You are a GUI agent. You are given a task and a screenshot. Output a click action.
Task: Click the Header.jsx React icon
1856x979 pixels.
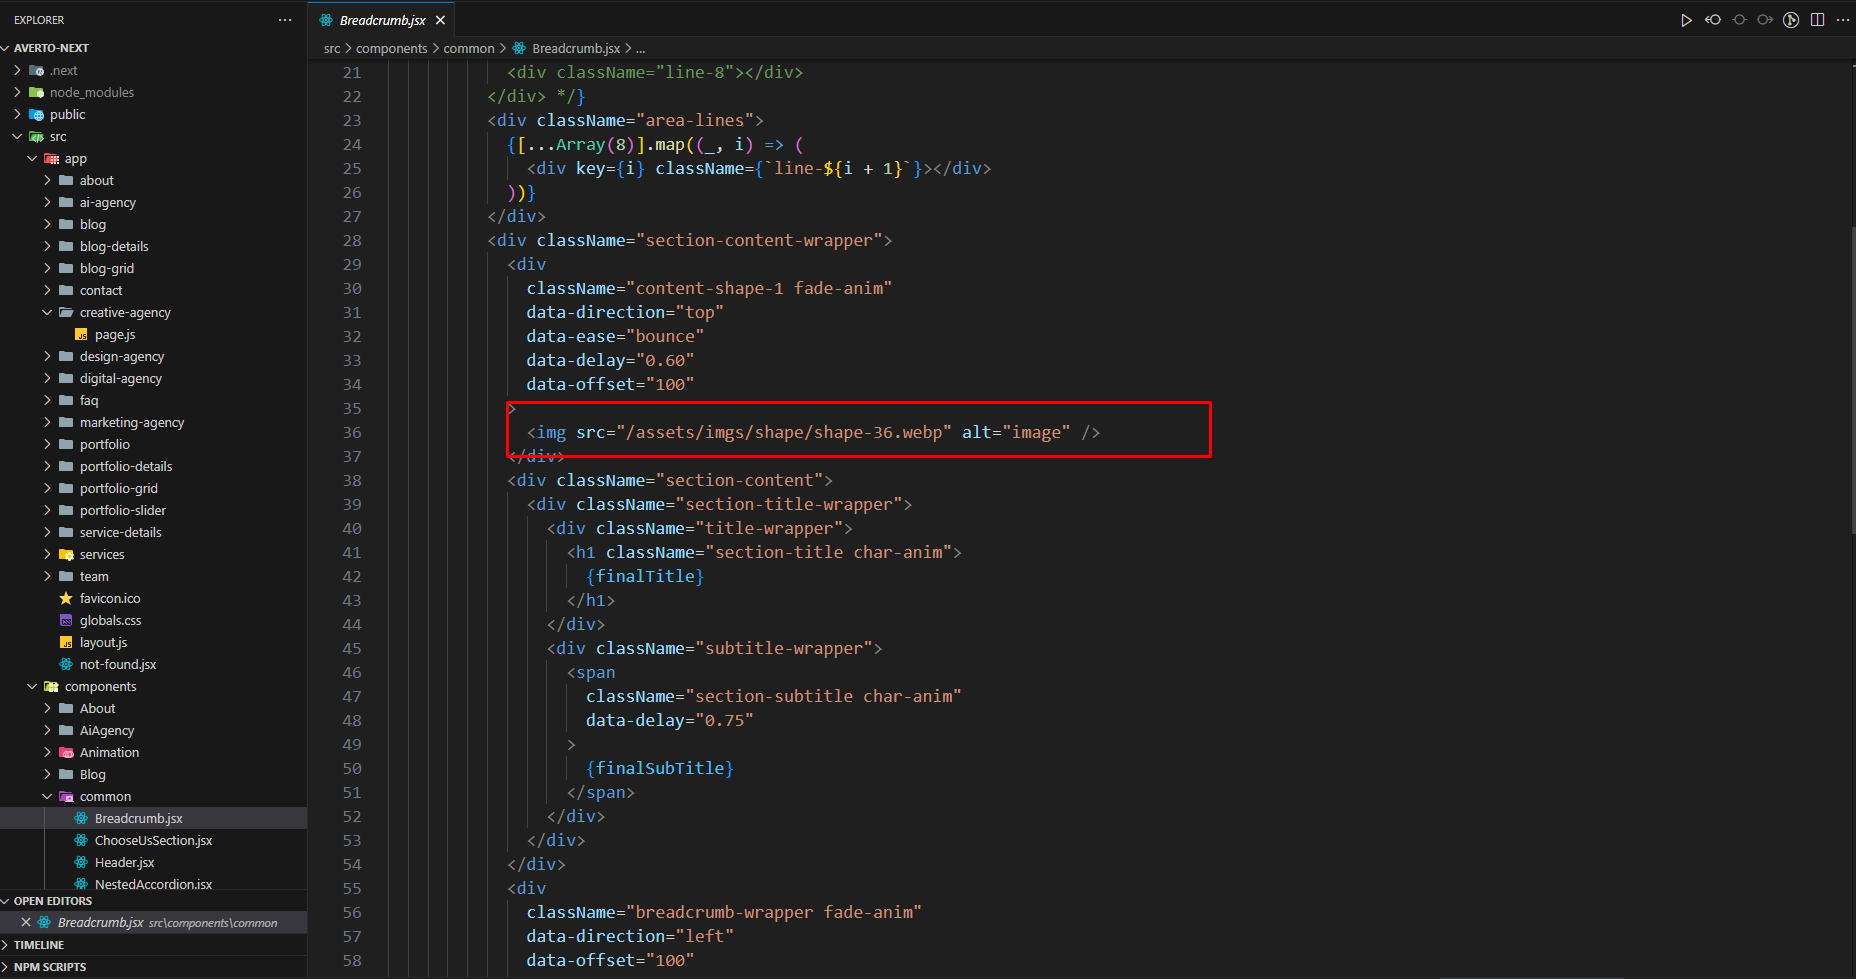coord(81,862)
